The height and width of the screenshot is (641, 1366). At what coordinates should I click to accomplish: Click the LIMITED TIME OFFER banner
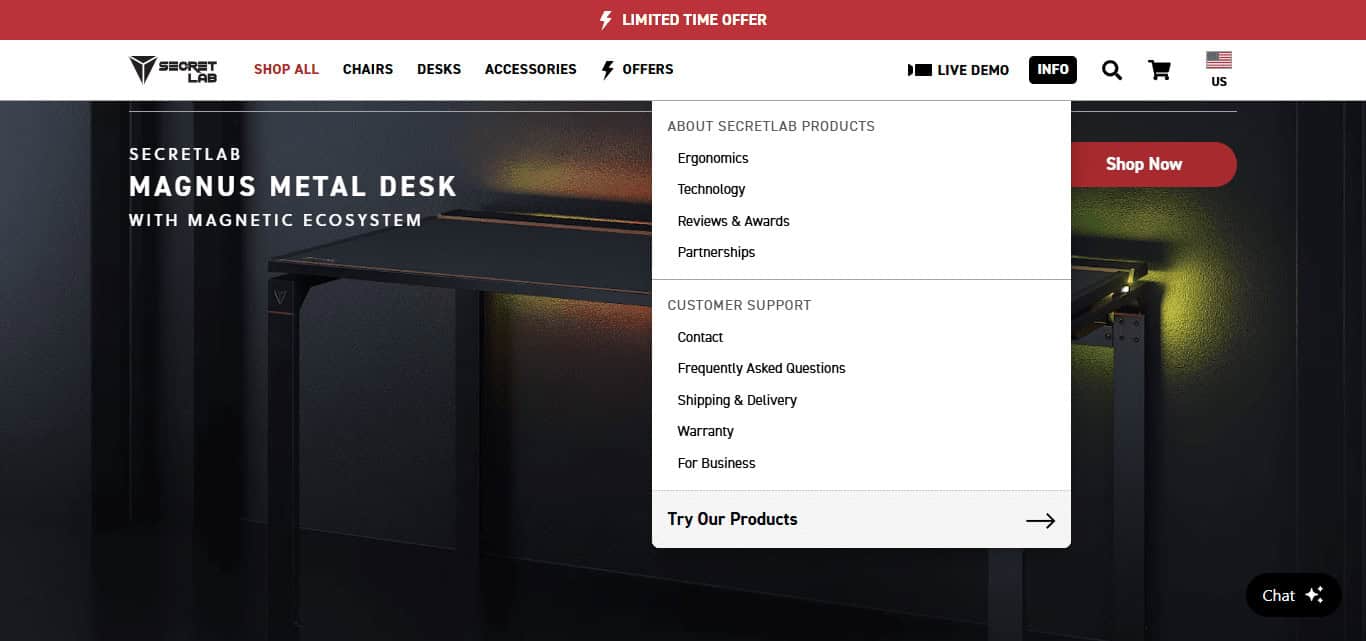pos(683,20)
